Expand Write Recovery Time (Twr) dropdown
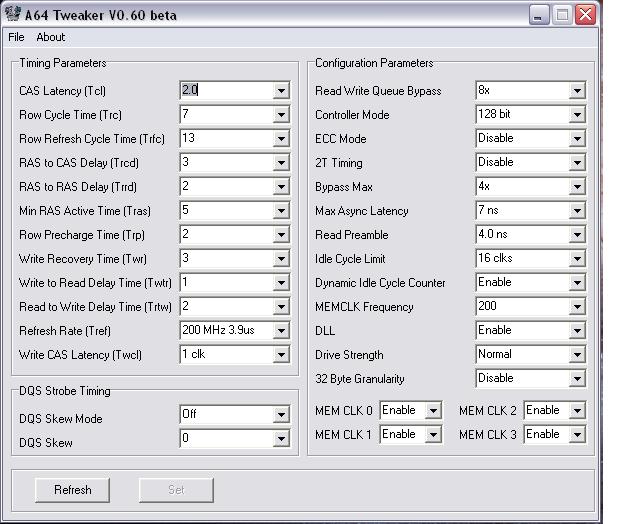This screenshot has height=524, width=640. [281, 258]
